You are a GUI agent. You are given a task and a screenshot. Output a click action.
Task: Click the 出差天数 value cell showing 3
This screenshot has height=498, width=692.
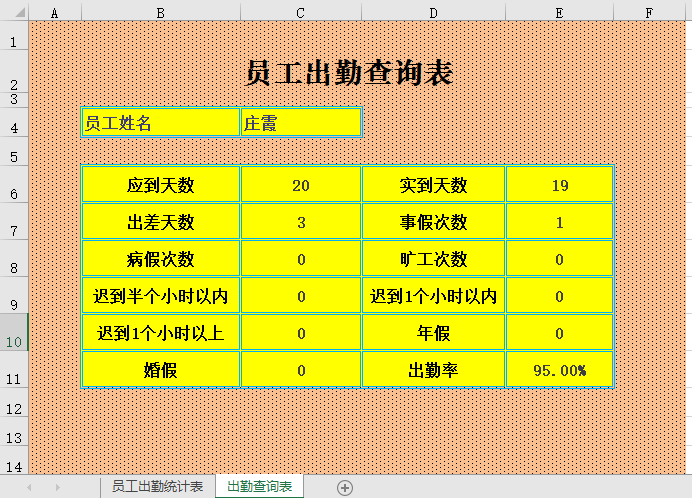click(x=300, y=222)
